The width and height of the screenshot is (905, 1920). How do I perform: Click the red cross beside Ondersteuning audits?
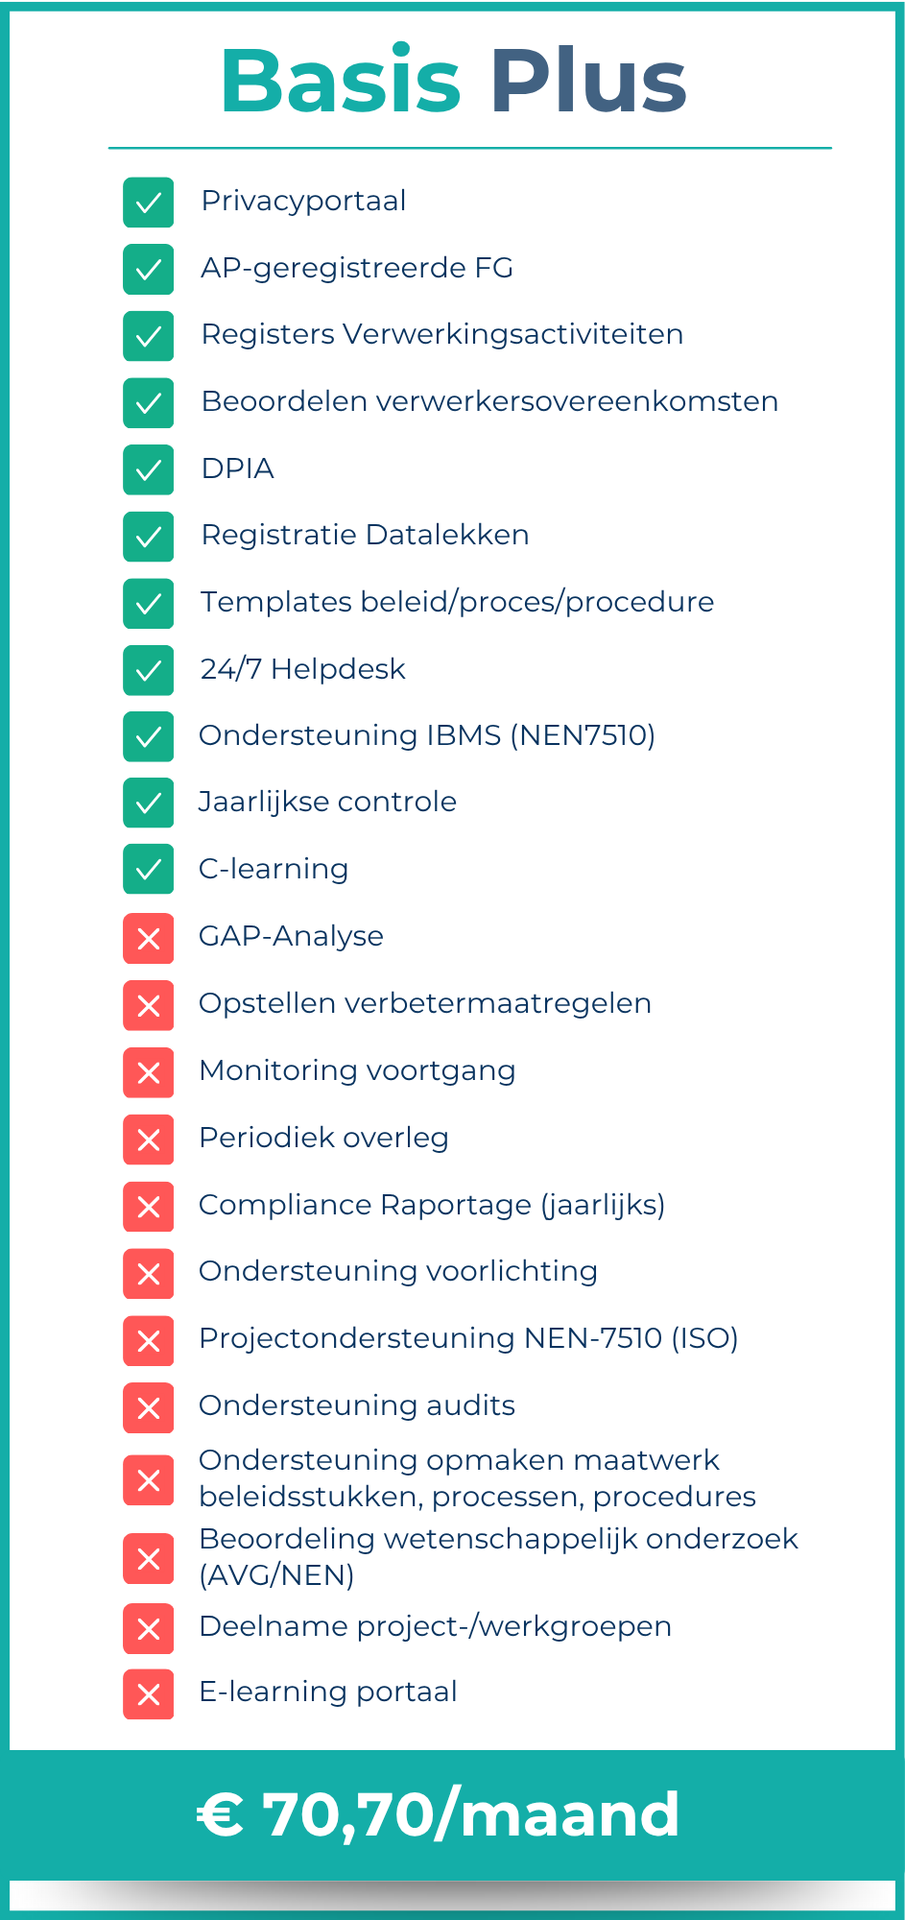(148, 1407)
